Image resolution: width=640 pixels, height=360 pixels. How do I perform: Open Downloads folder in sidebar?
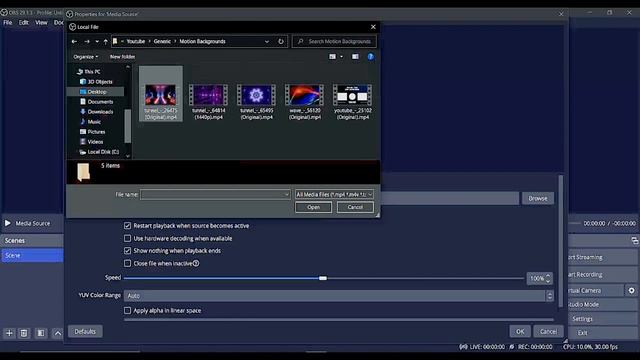96,112
